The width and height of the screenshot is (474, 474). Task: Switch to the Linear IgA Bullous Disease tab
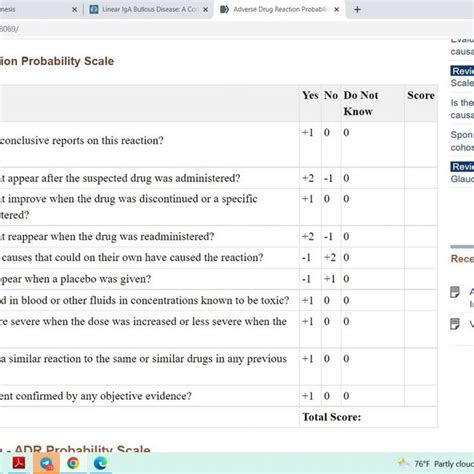pyautogui.click(x=148, y=9)
